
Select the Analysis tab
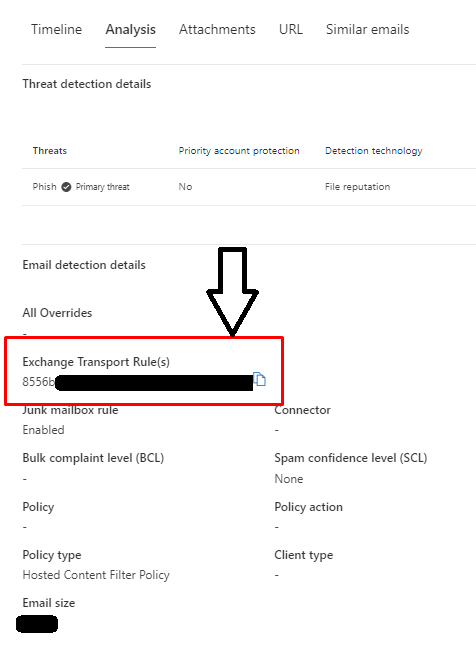click(x=131, y=30)
